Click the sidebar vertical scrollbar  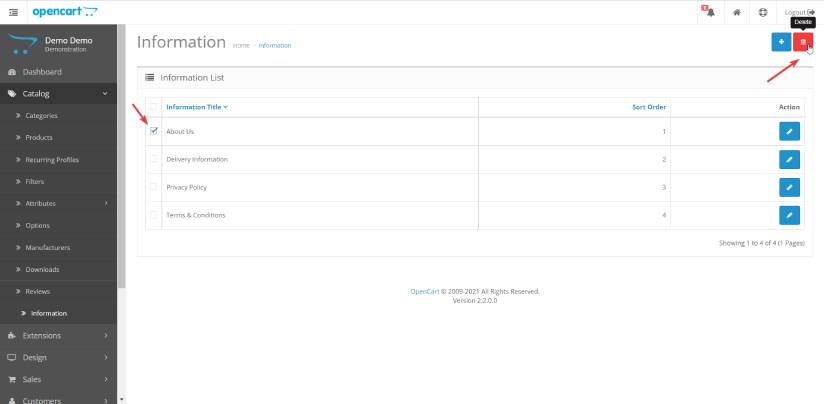coord(122,200)
